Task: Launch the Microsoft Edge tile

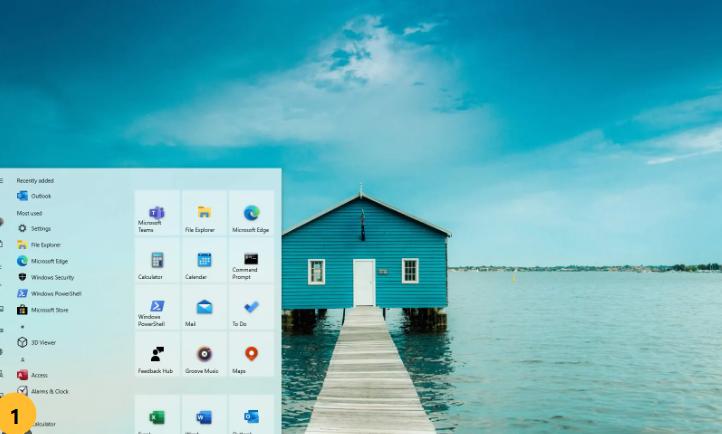Action: (251, 213)
